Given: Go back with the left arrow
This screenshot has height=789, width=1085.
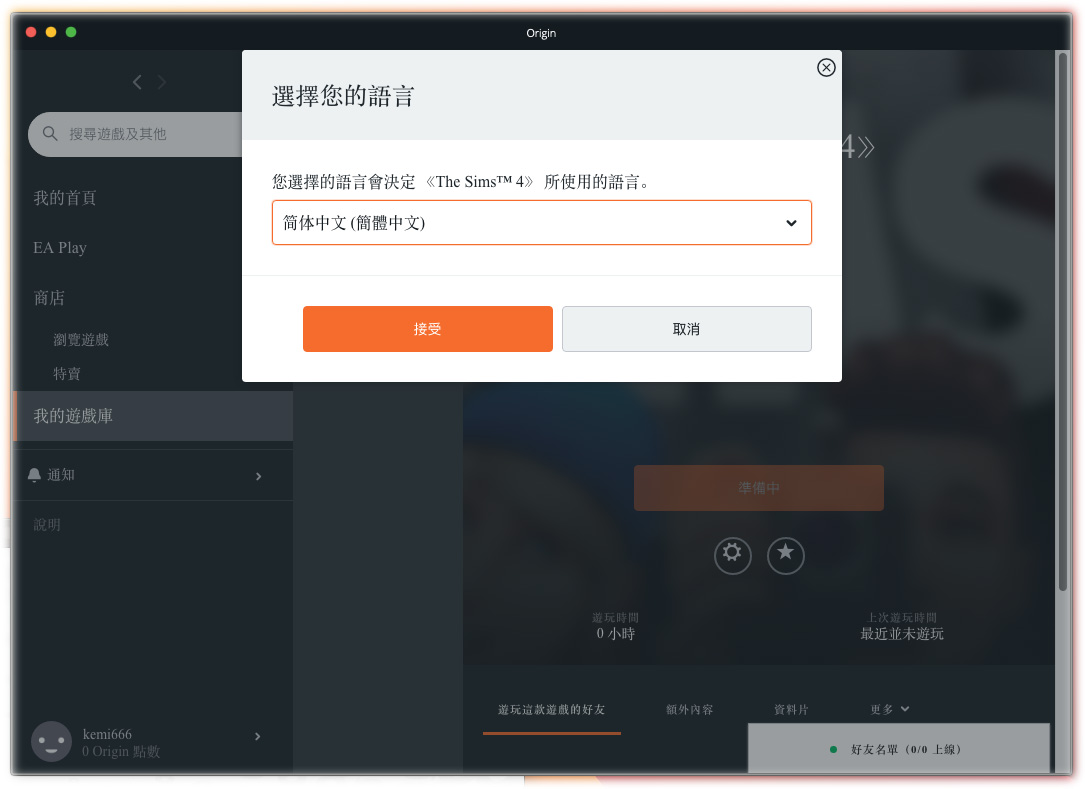Looking at the screenshot, I should click(x=137, y=82).
